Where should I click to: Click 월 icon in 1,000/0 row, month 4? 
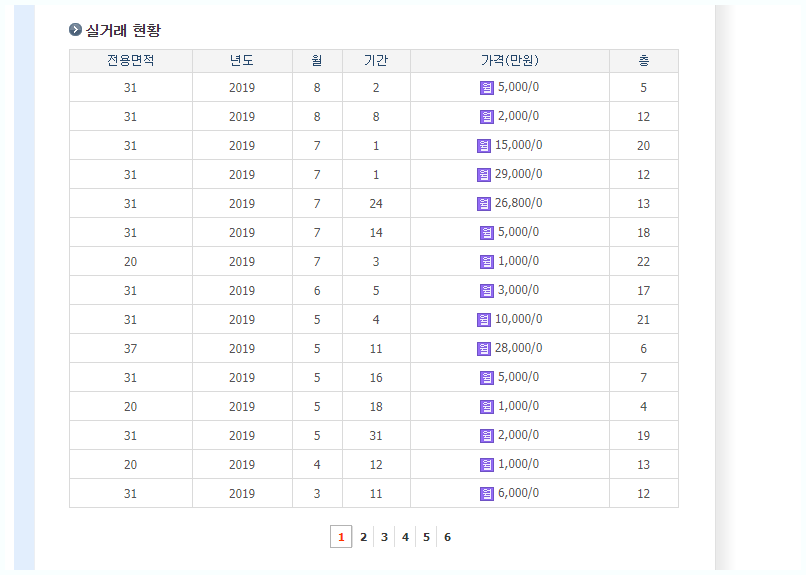pyautogui.click(x=487, y=465)
